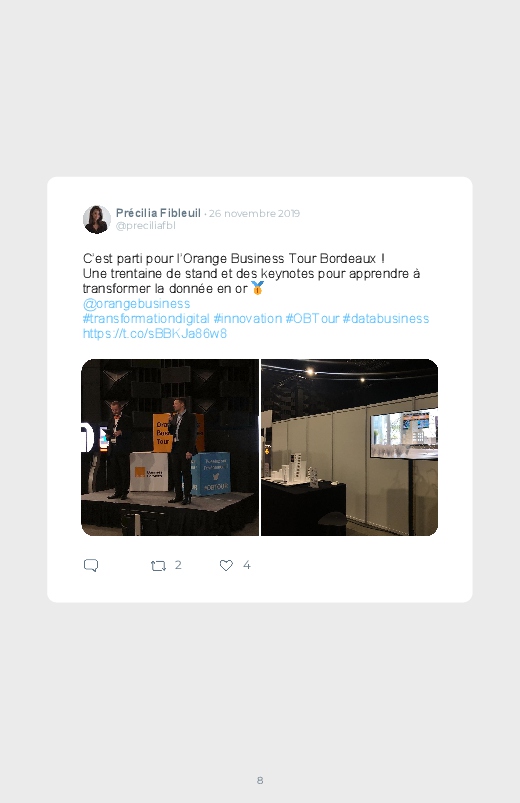Viewport: 520px width, 803px height.
Task: Open the #databusiness hashtag
Action: tap(385, 319)
